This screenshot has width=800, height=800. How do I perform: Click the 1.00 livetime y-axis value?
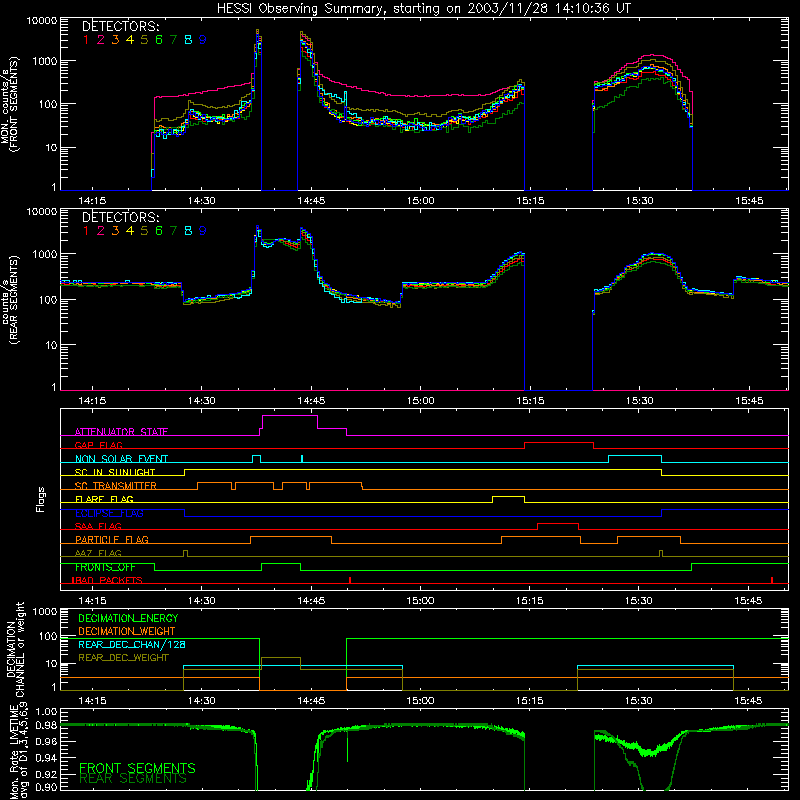47,712
